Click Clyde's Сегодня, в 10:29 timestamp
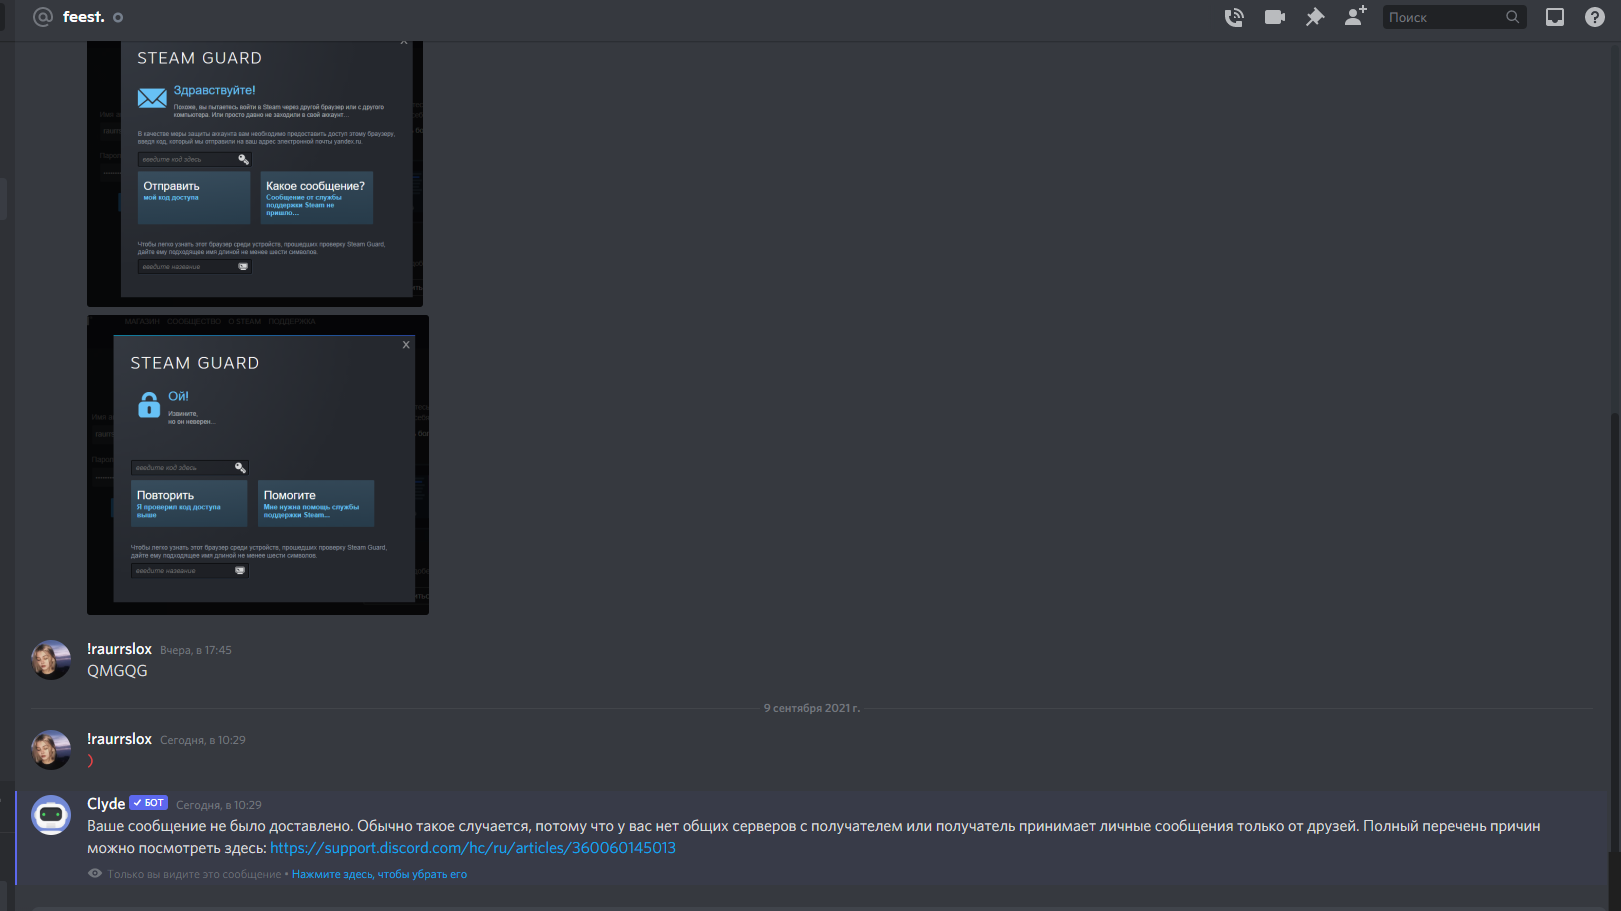The width and height of the screenshot is (1621, 911). click(219, 805)
